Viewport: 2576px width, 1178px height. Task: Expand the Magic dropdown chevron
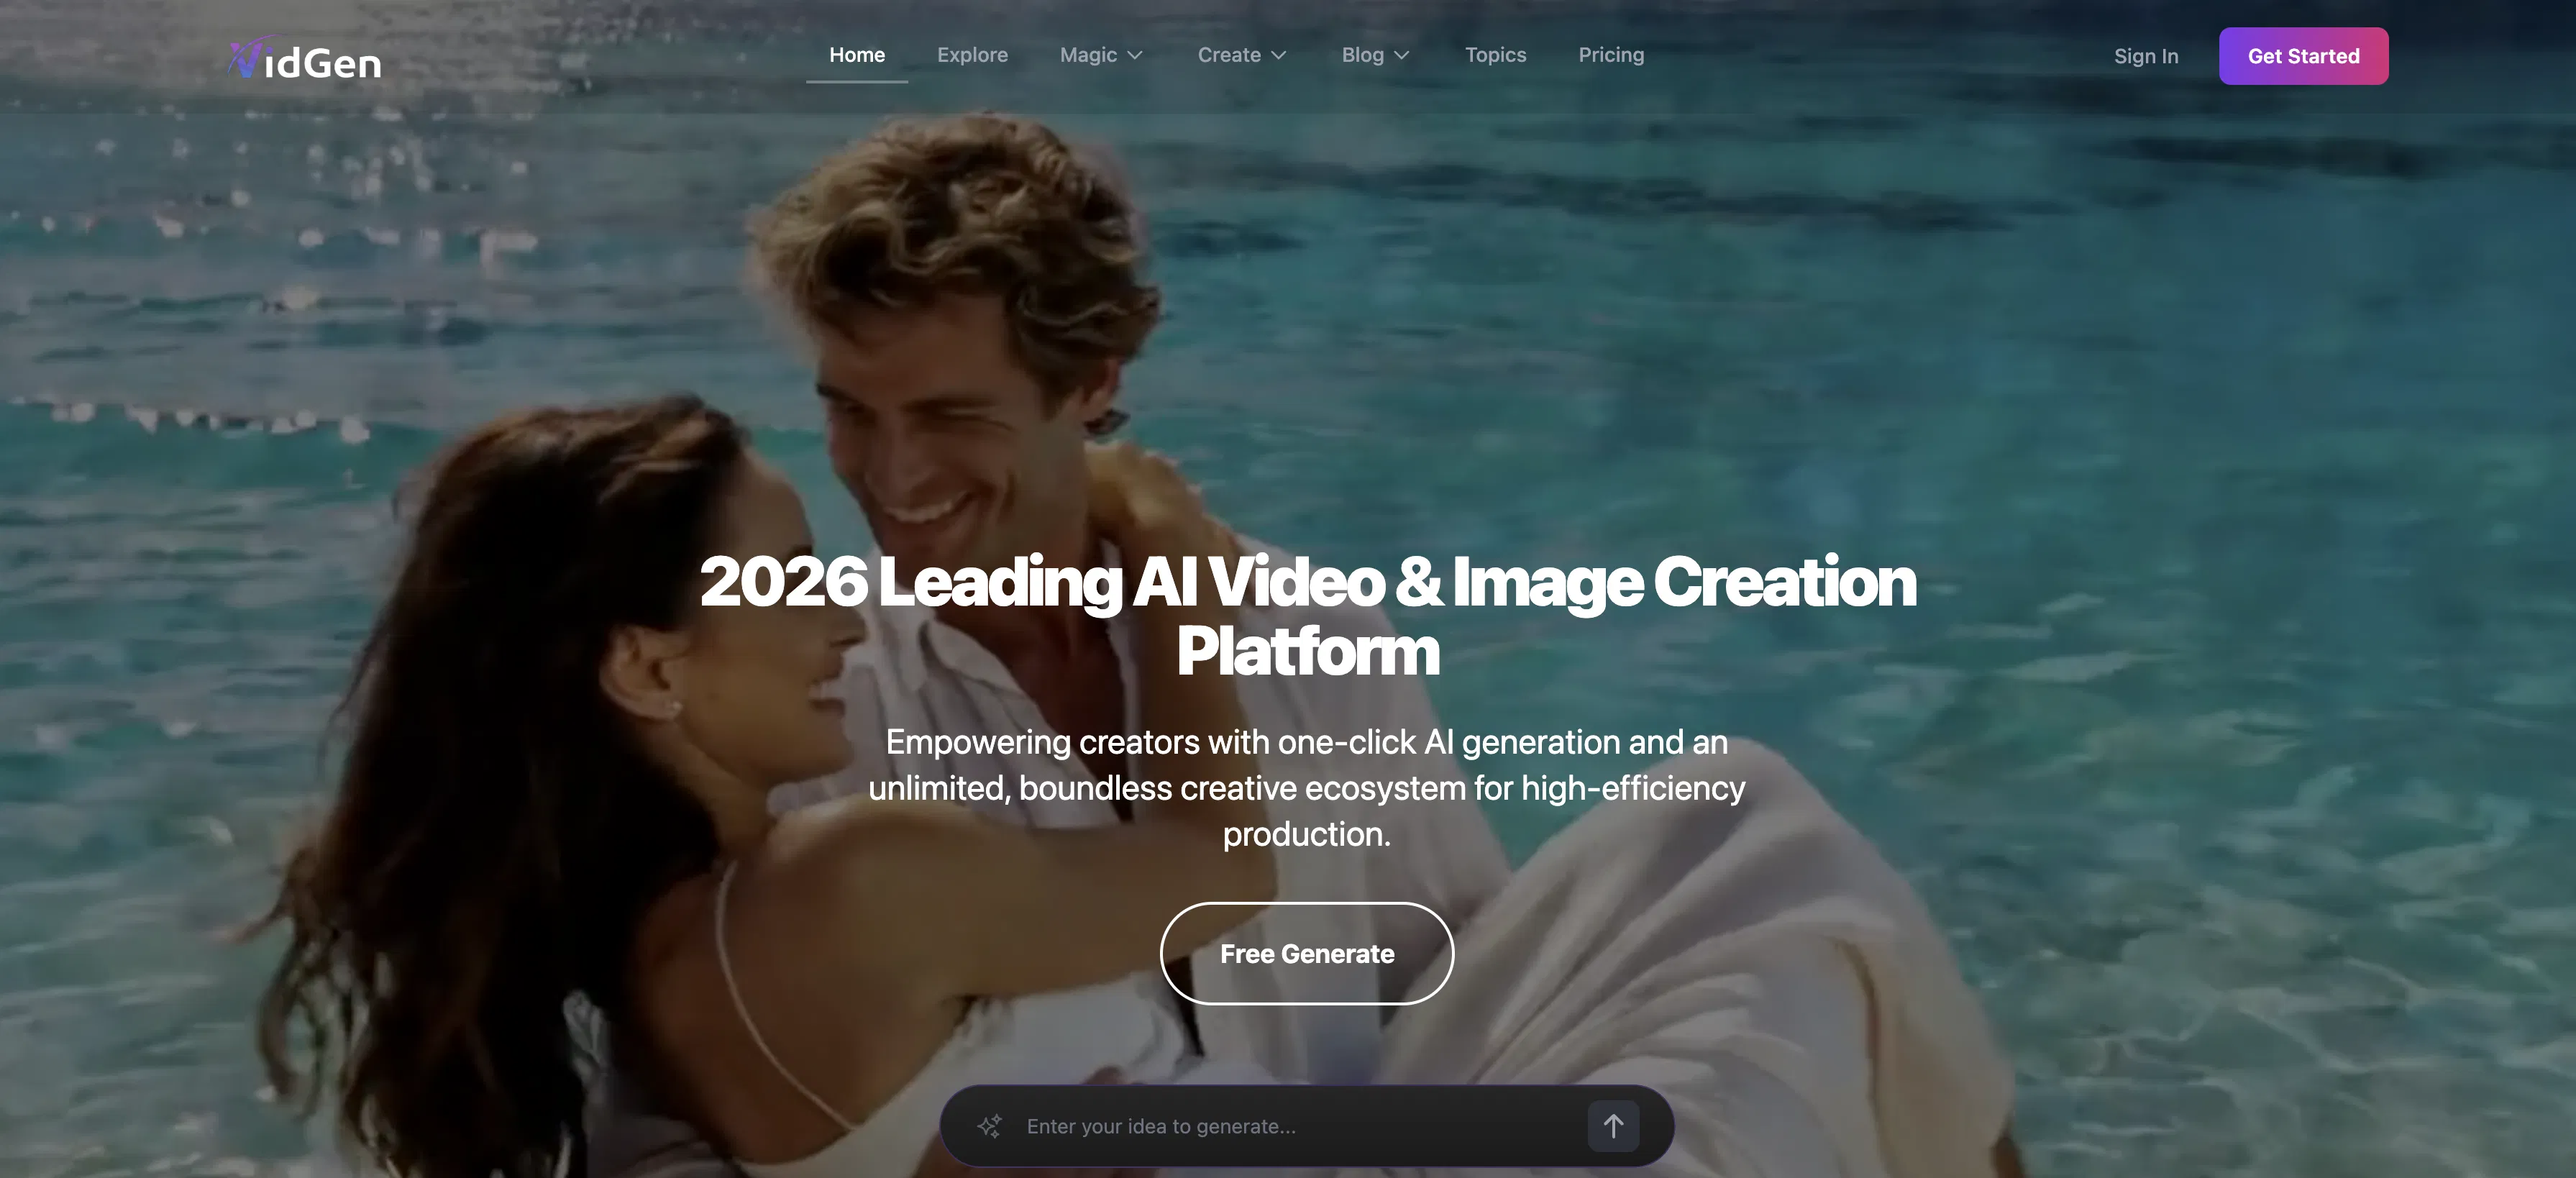(x=1135, y=56)
